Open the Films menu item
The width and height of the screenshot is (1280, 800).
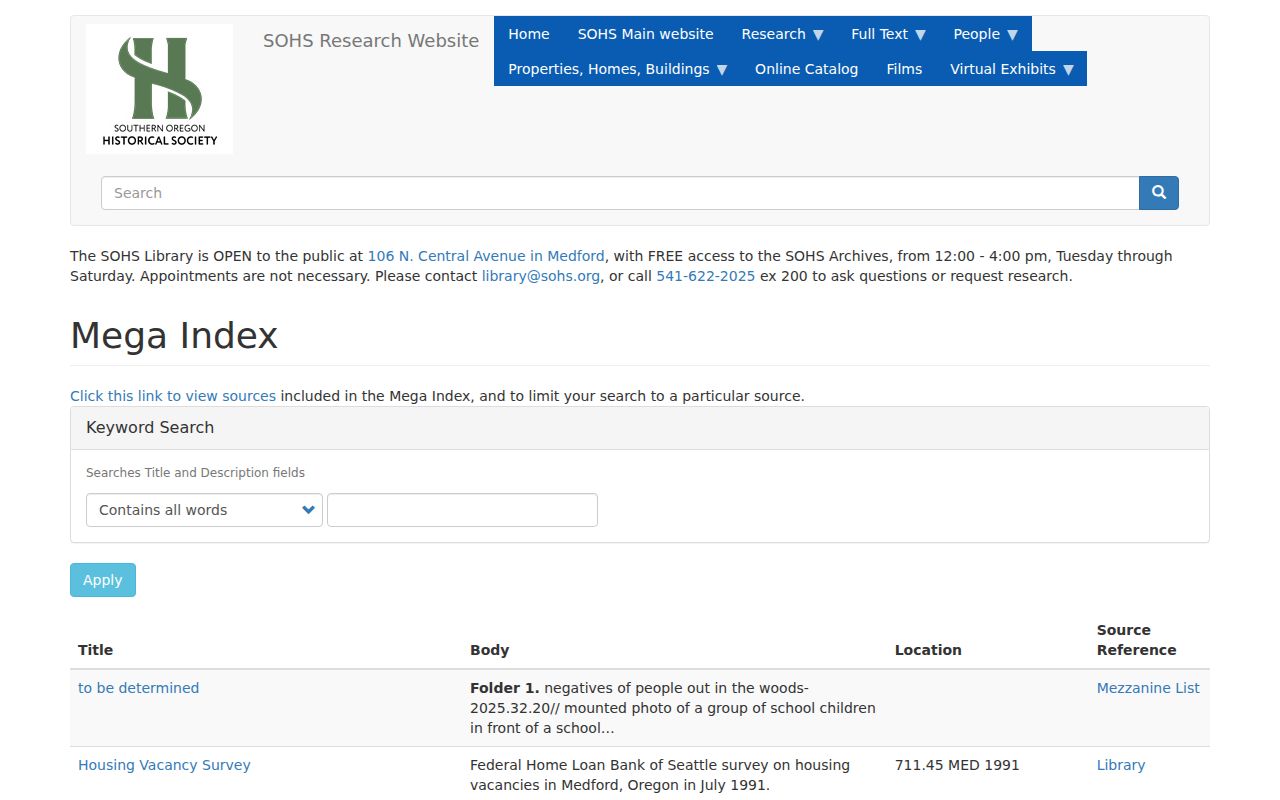(x=904, y=69)
